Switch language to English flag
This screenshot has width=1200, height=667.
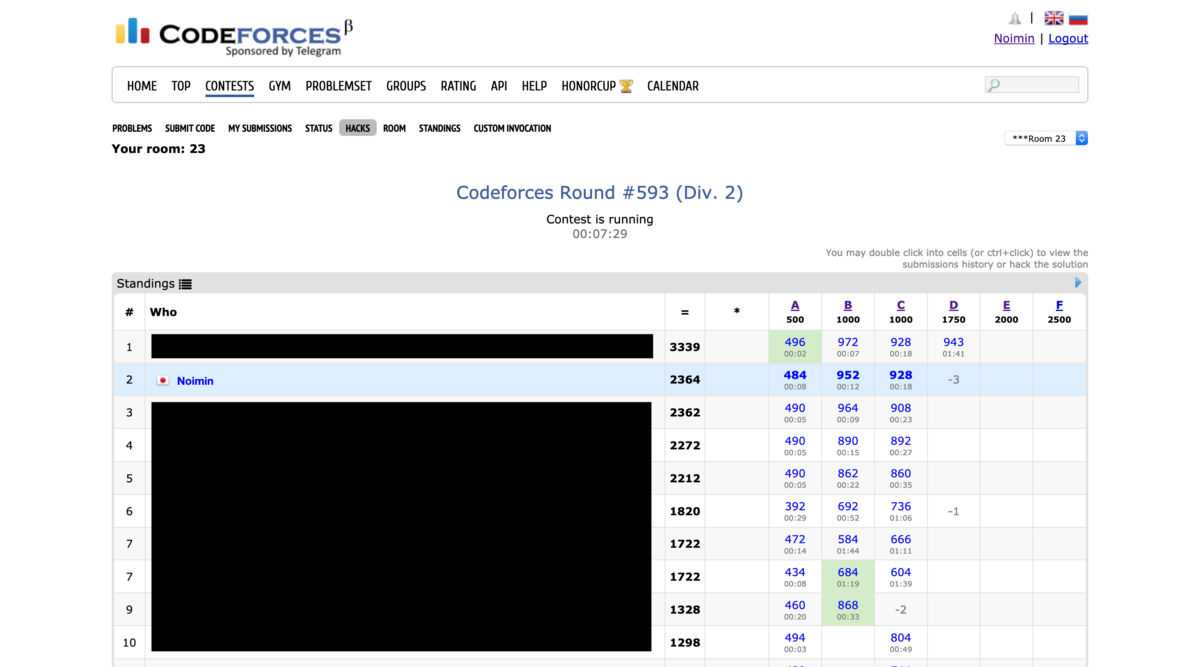[1054, 18]
